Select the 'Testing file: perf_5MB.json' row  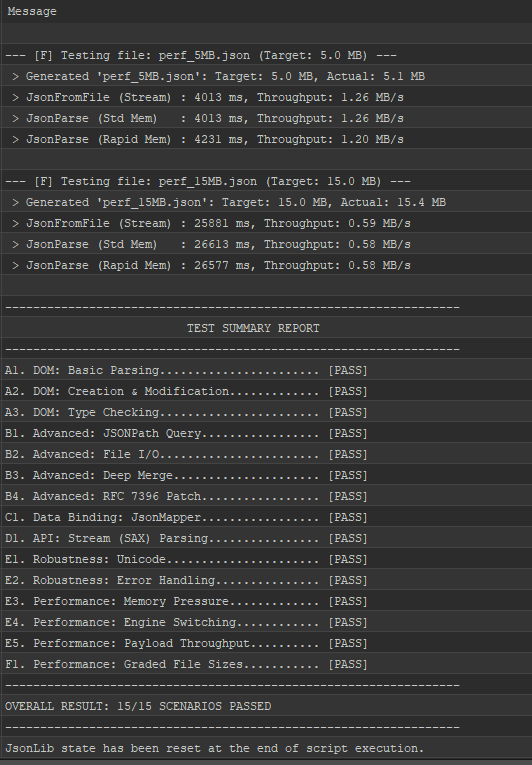click(266, 55)
